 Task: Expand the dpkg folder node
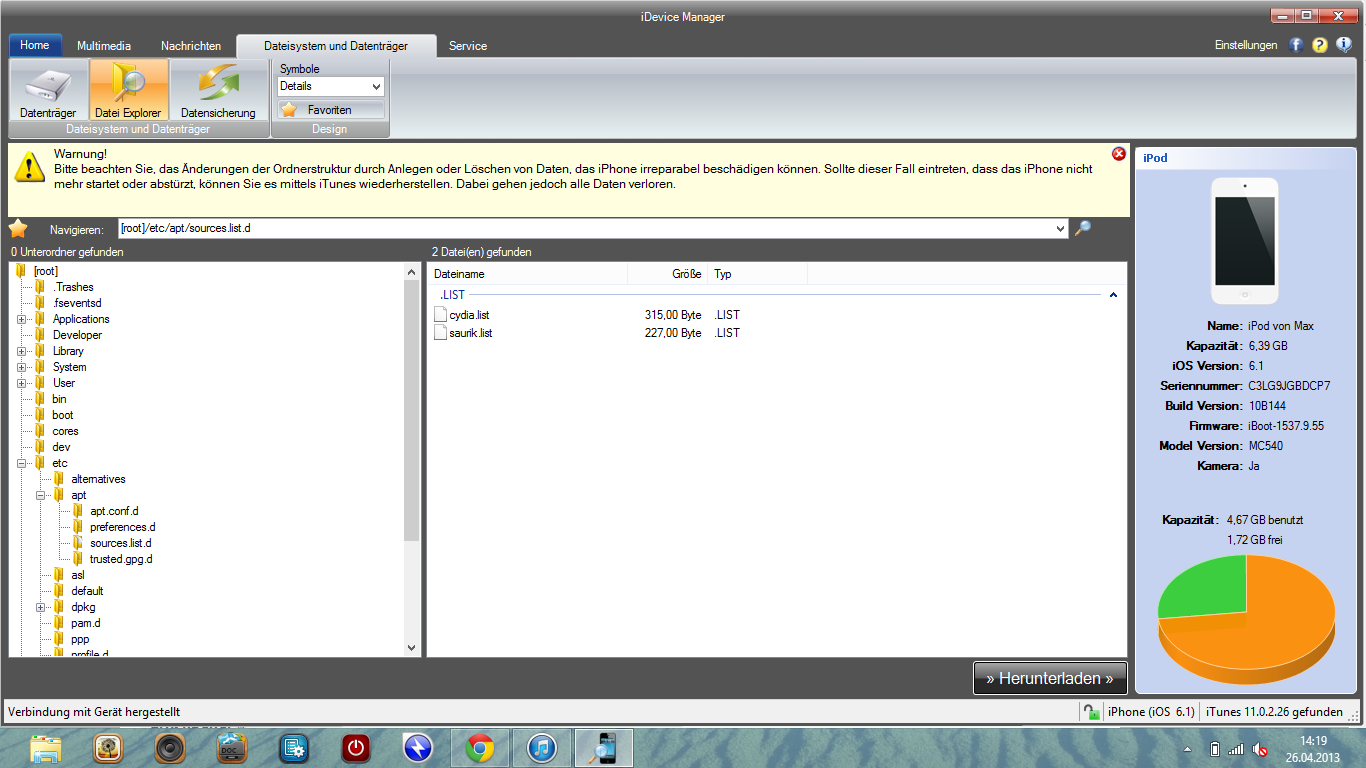[41, 607]
